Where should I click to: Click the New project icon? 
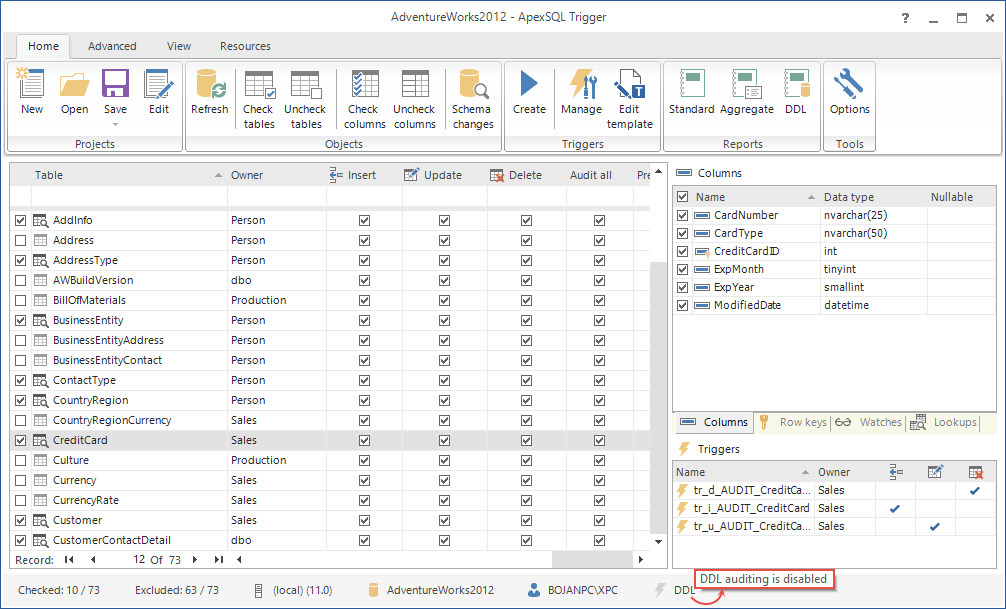tap(31, 84)
